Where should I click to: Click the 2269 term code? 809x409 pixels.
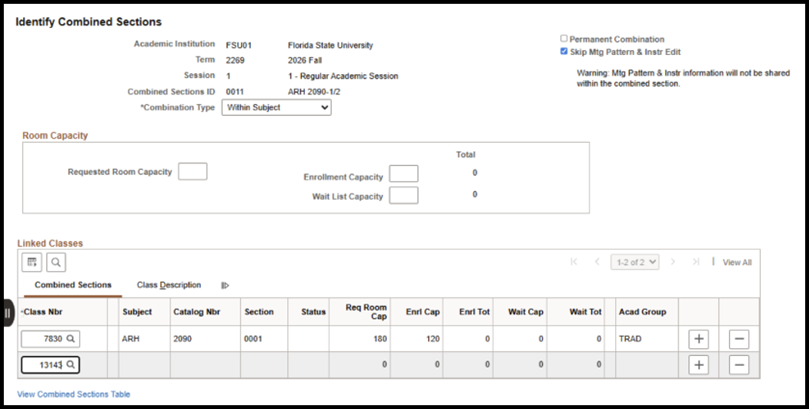pyautogui.click(x=235, y=60)
